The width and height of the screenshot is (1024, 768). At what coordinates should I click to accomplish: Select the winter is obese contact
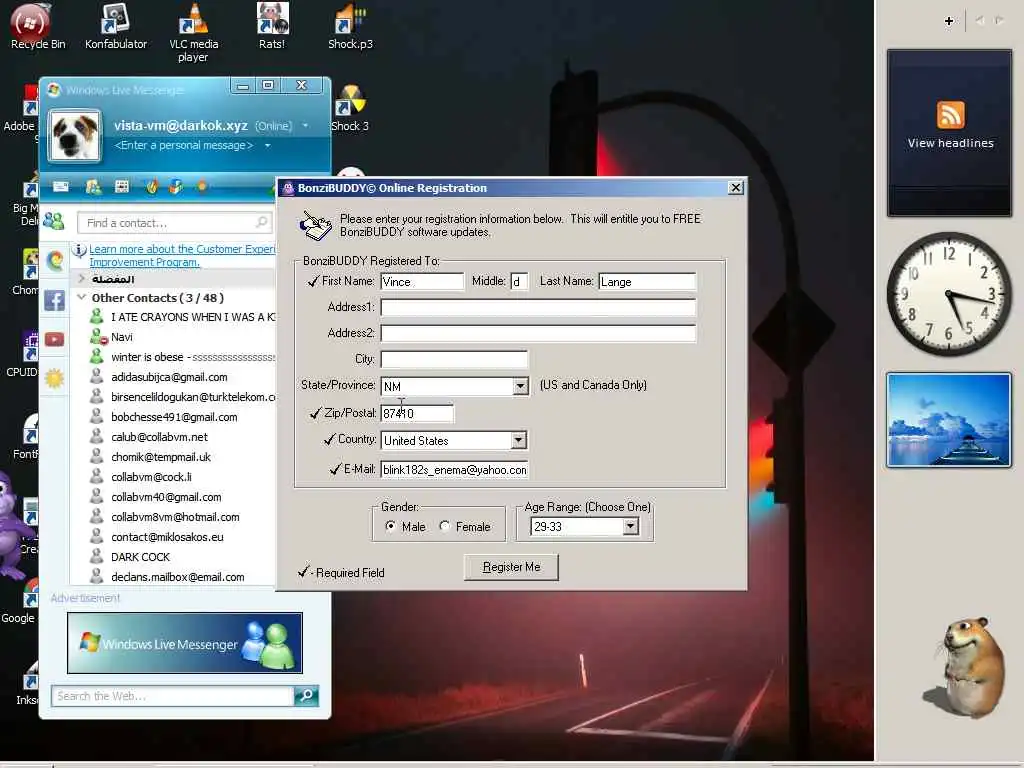click(183, 357)
